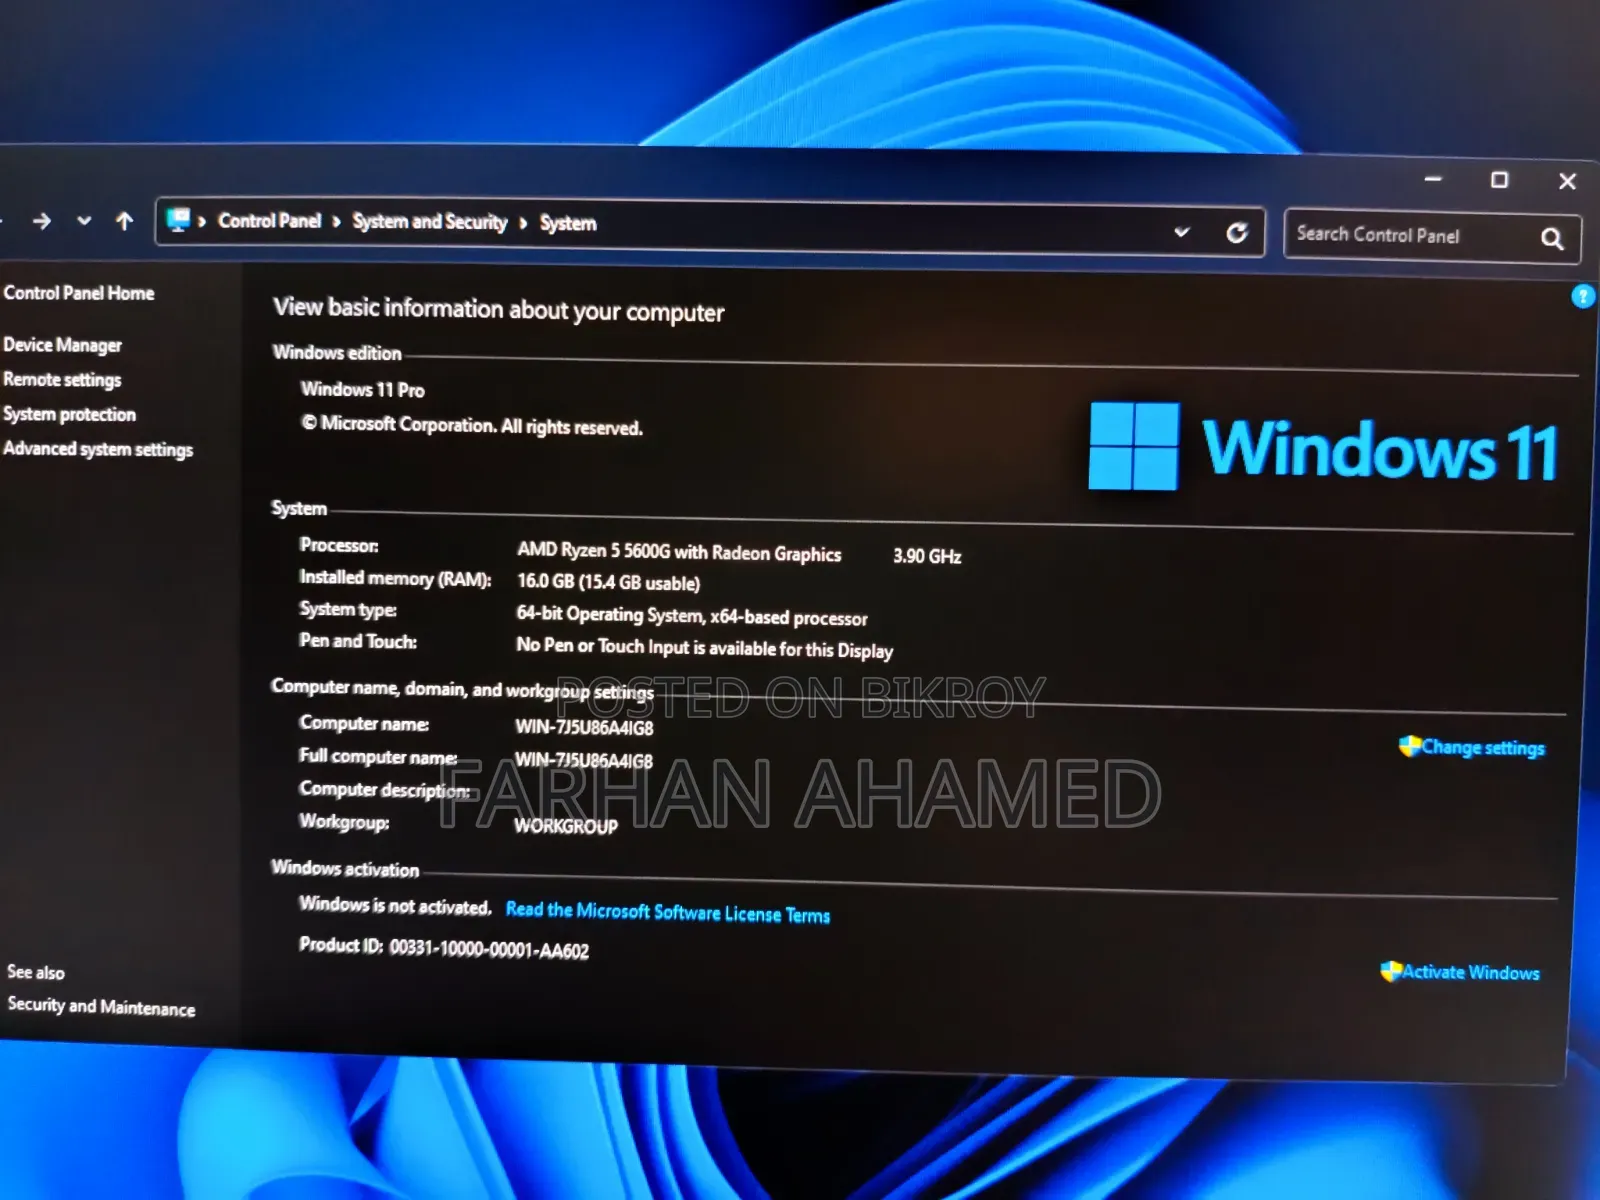Select the Windows 11 Pro edition text
The height and width of the screenshot is (1200, 1600).
363,389
